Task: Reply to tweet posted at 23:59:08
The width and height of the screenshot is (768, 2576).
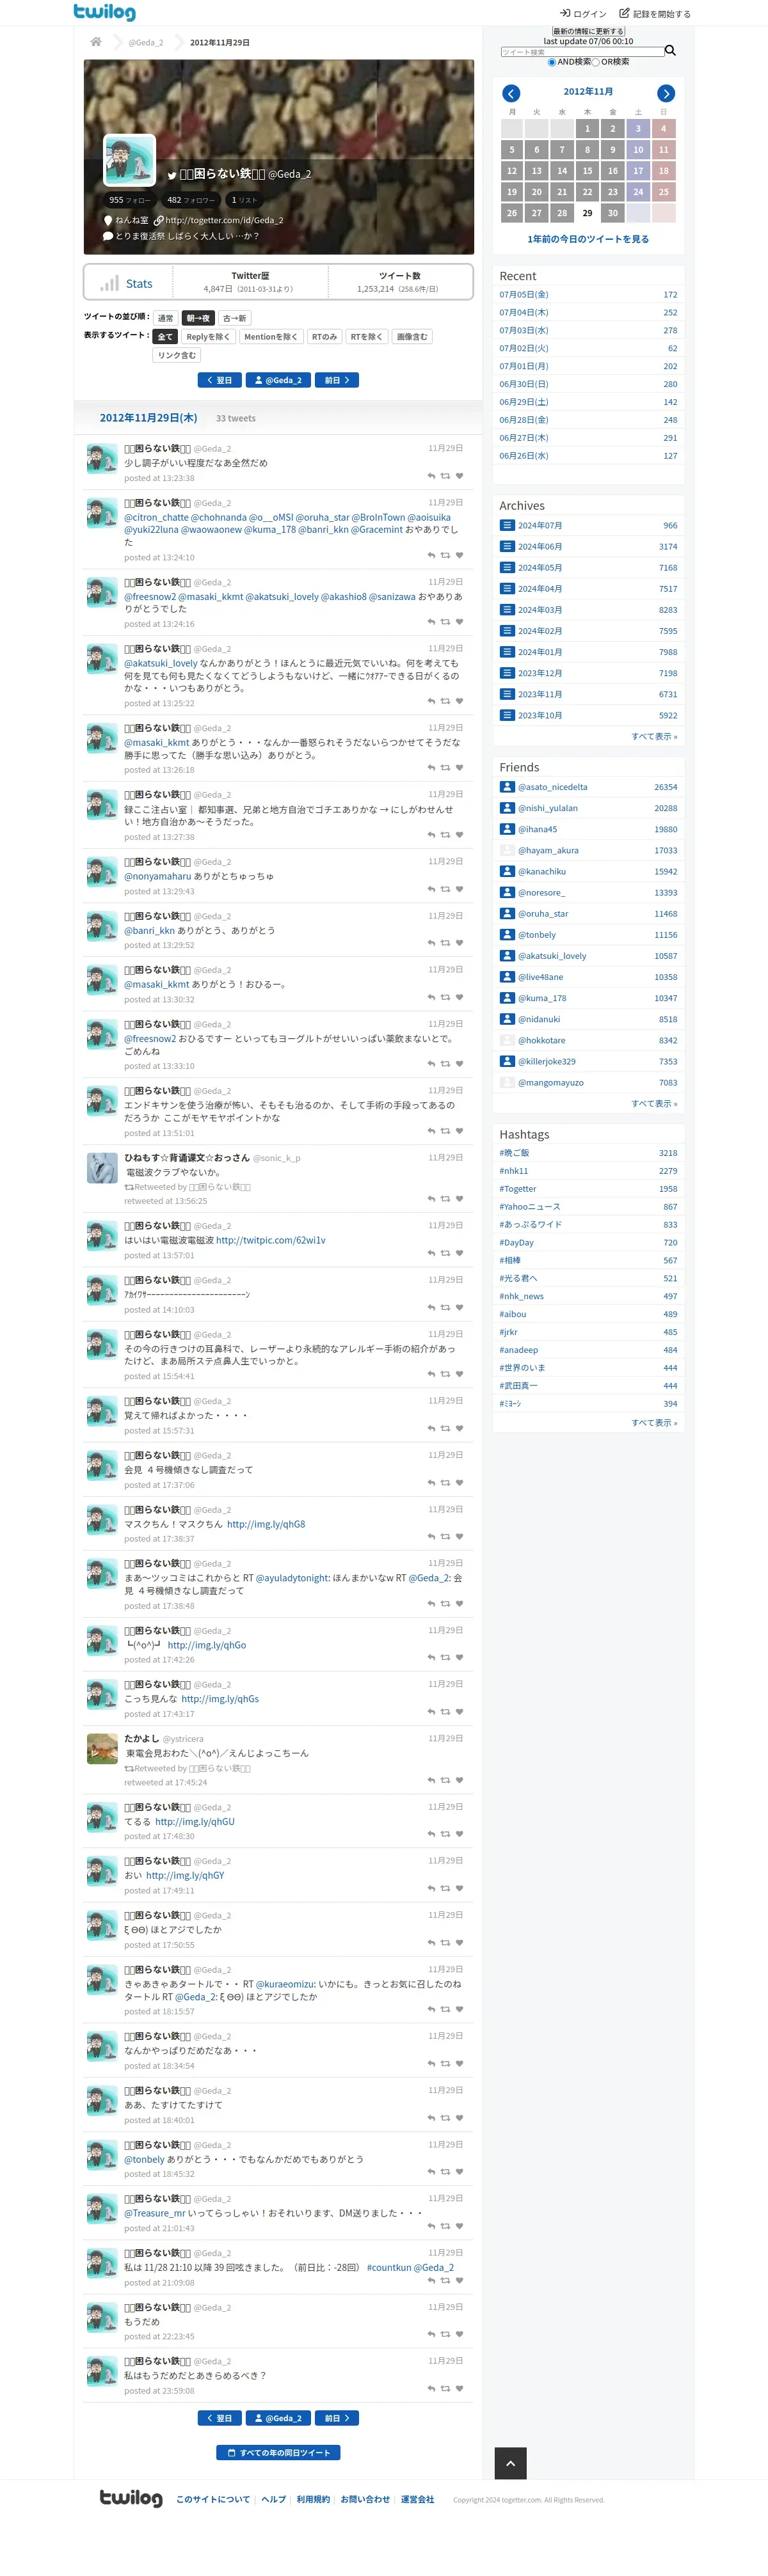Action: click(431, 2388)
